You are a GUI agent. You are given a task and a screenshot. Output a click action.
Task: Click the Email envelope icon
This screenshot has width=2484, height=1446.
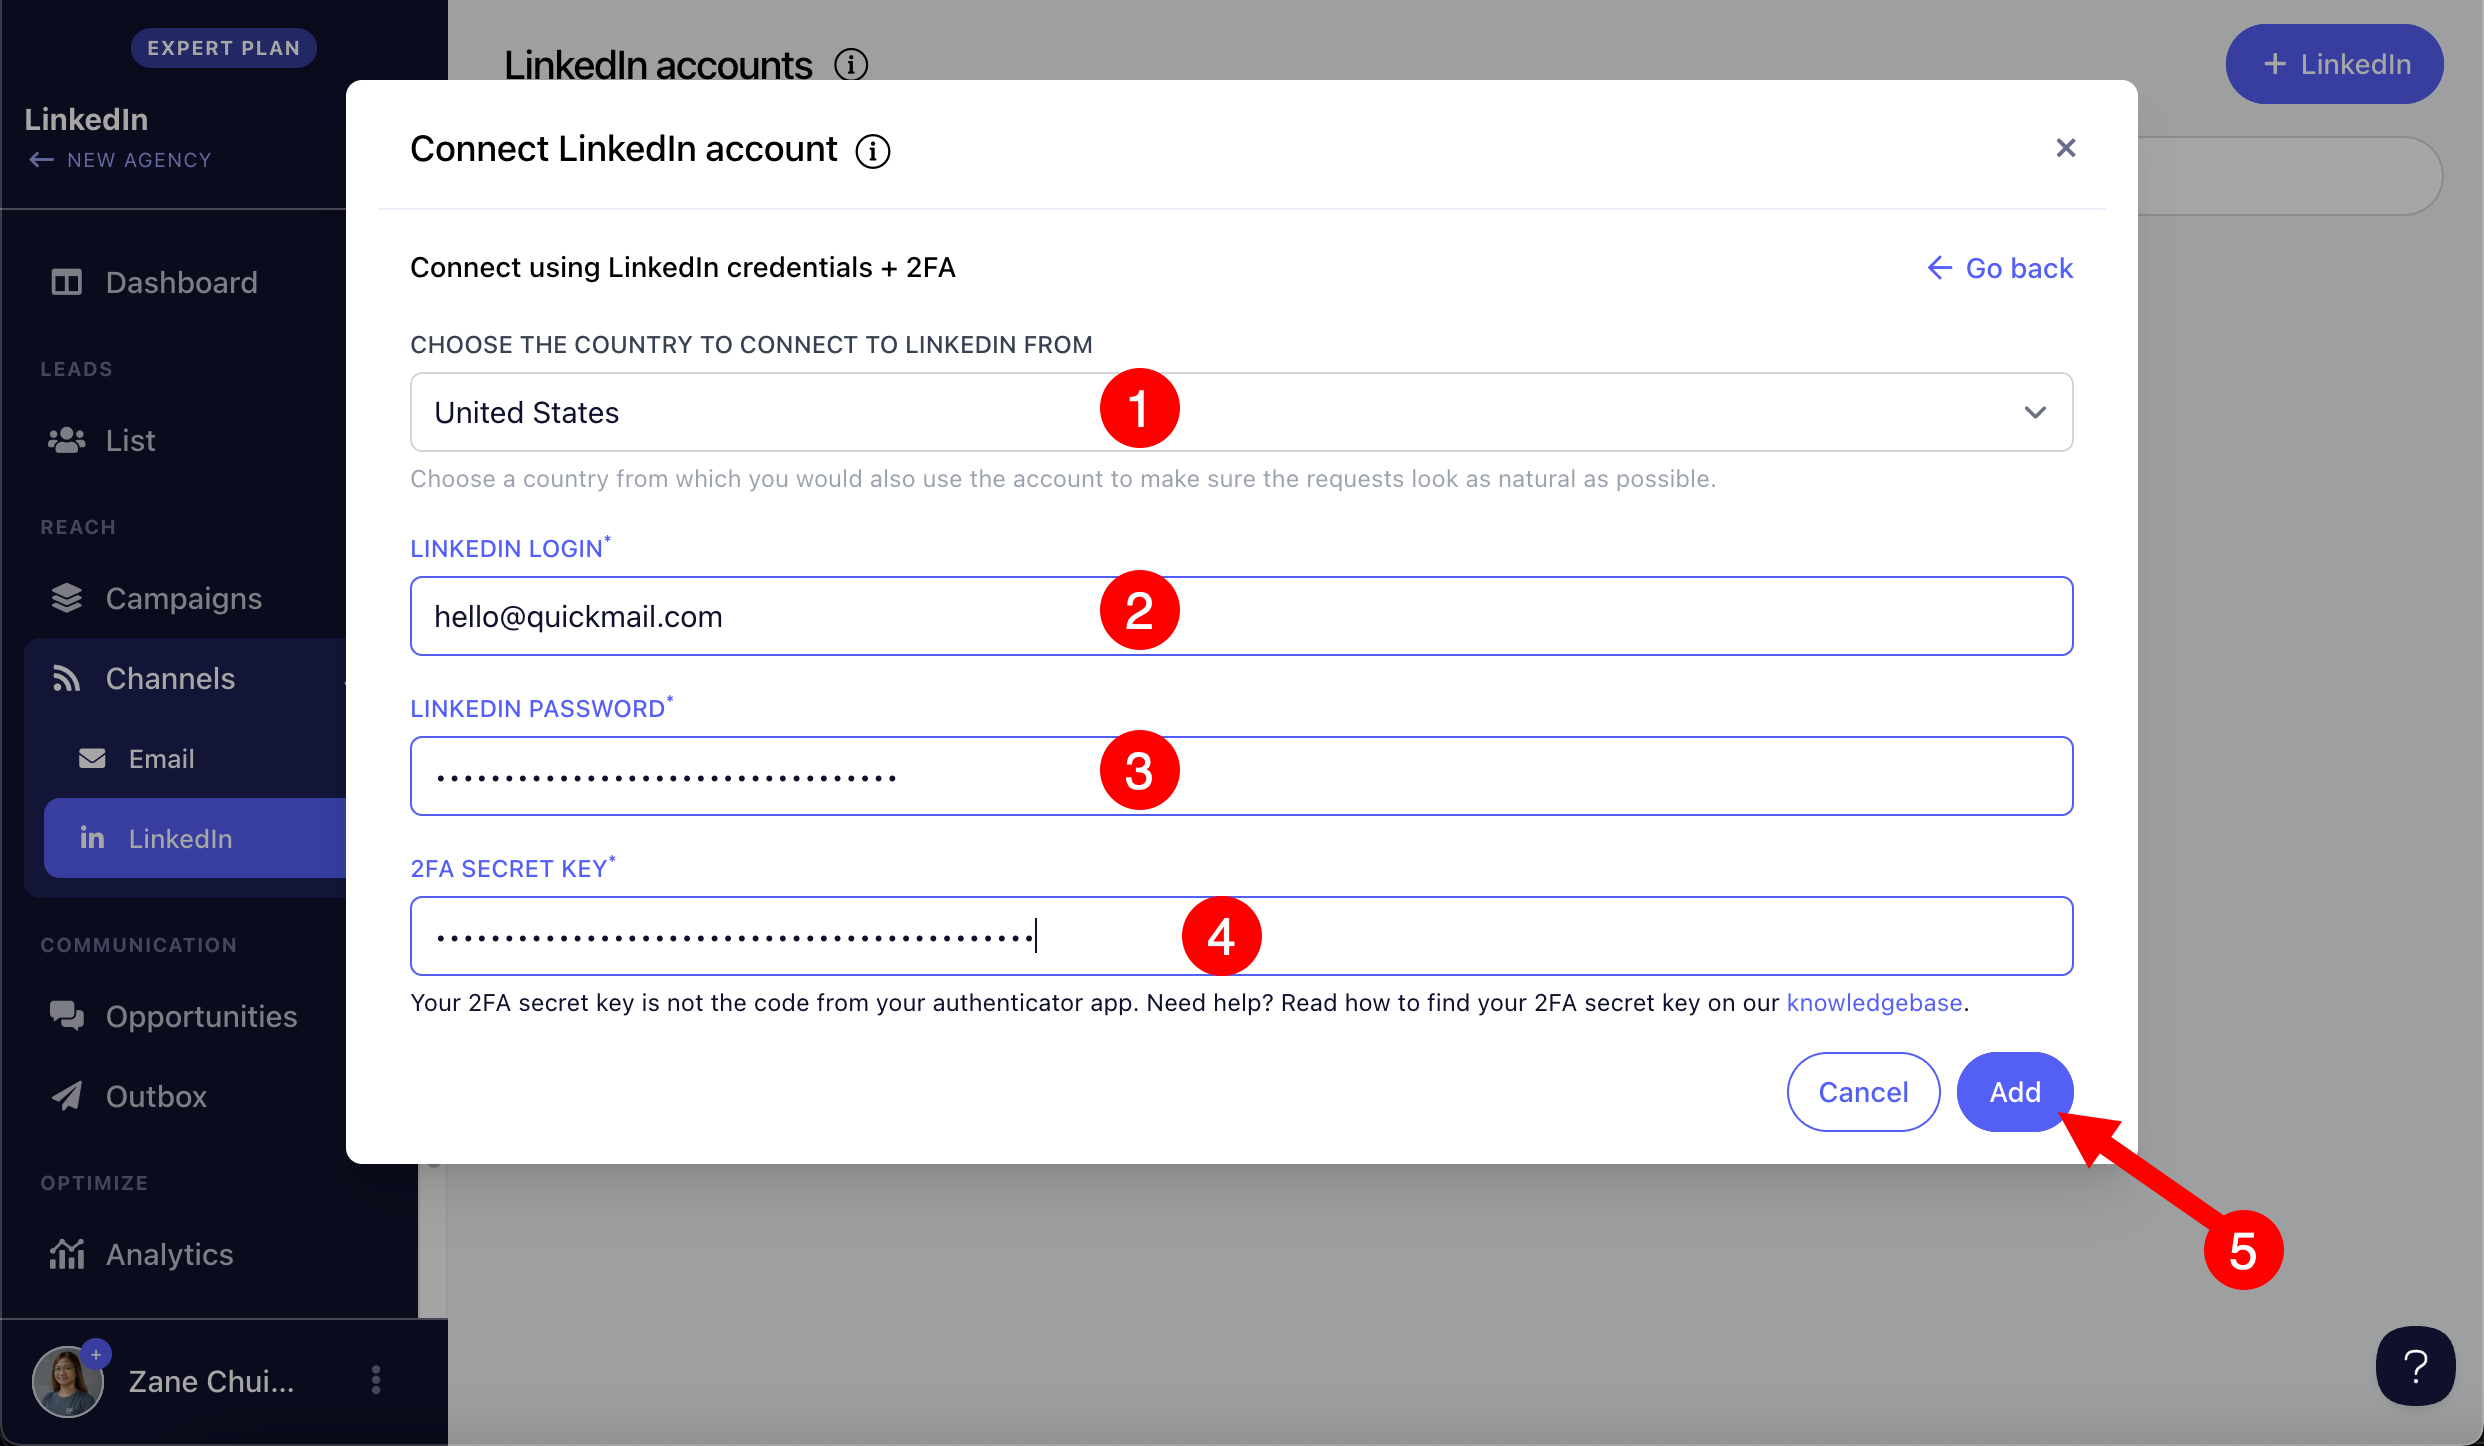point(92,758)
